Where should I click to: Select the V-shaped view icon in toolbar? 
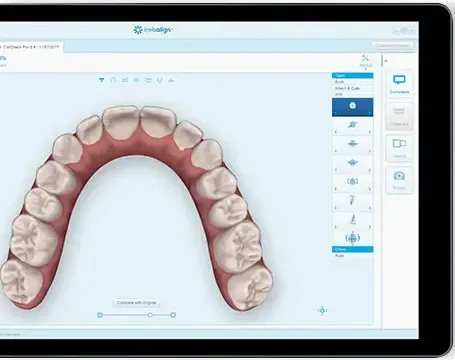160,80
